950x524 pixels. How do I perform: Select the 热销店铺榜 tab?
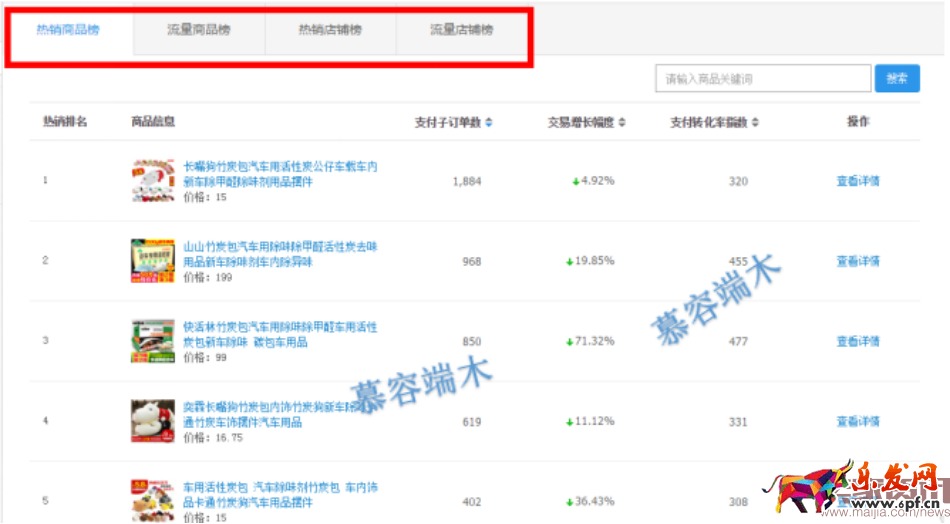pos(330,30)
